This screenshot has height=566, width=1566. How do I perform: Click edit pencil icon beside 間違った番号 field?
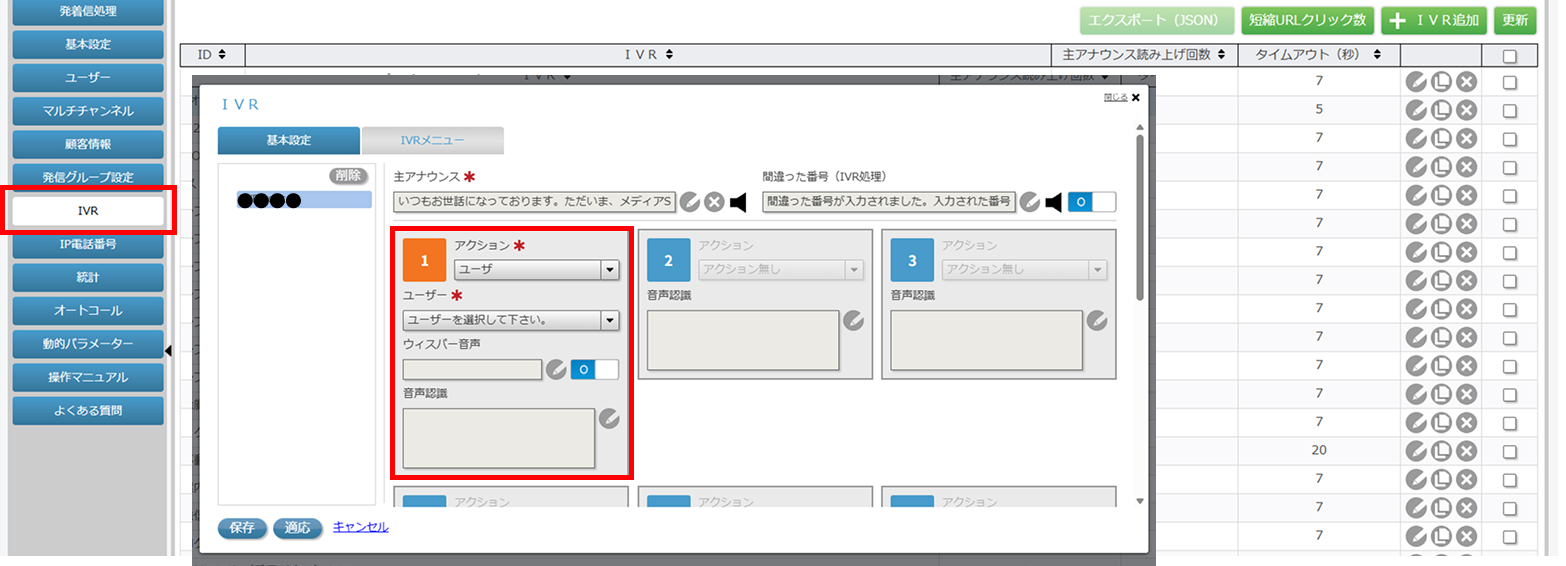(1029, 203)
